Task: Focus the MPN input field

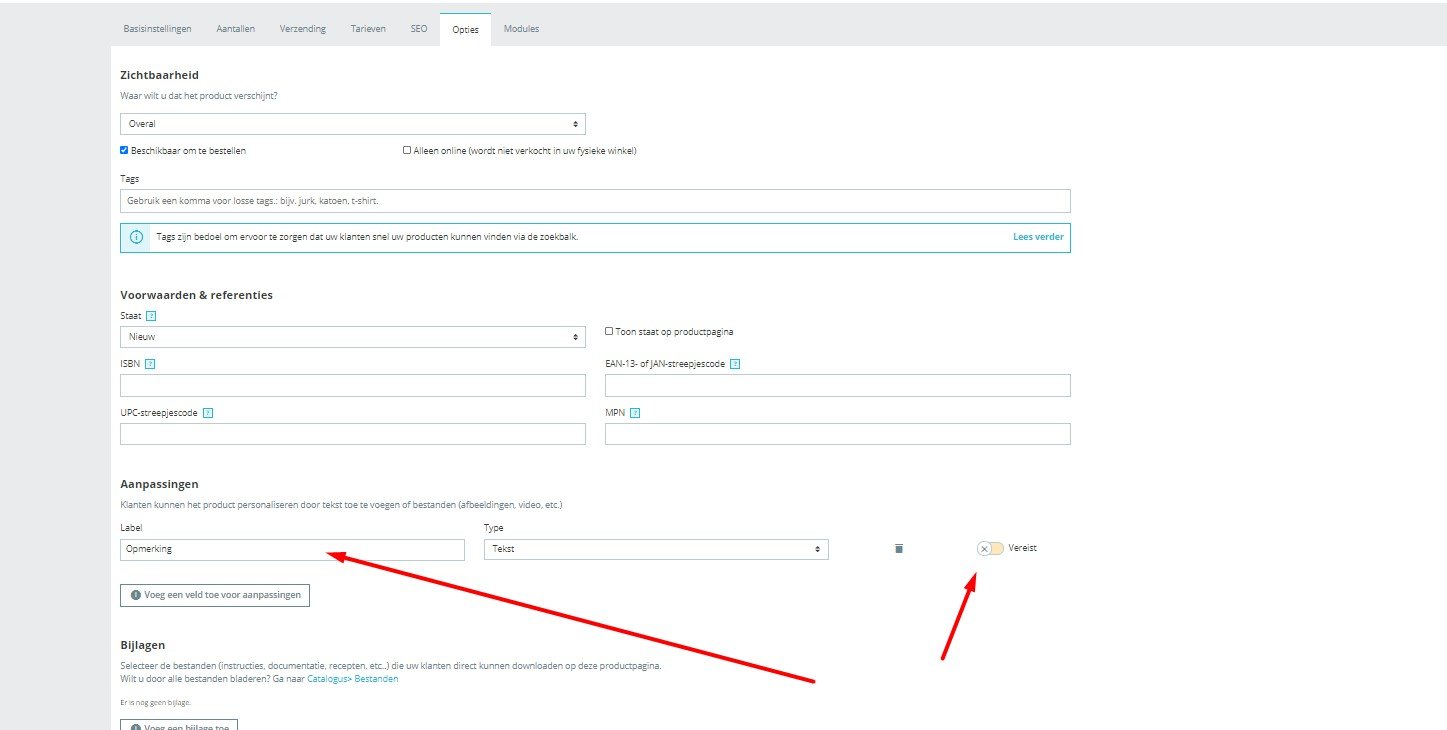Action: tap(838, 434)
